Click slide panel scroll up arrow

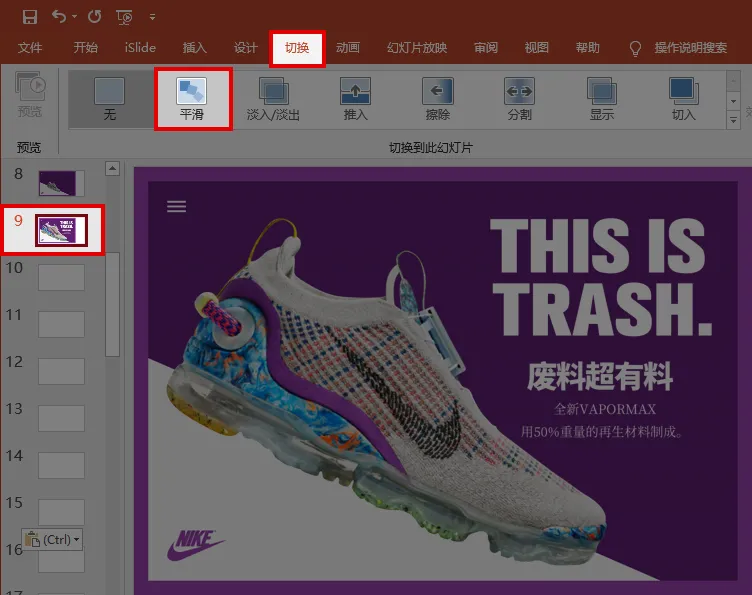click(113, 168)
